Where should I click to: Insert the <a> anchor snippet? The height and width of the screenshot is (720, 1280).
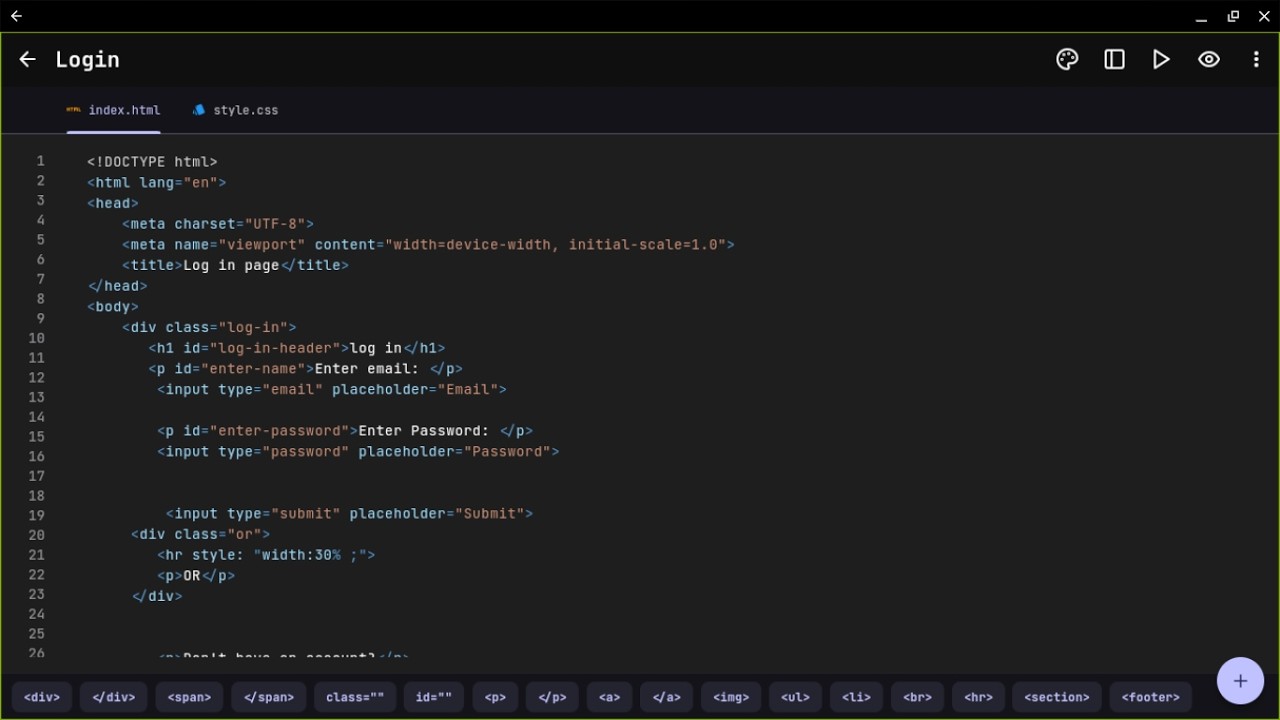coord(609,697)
